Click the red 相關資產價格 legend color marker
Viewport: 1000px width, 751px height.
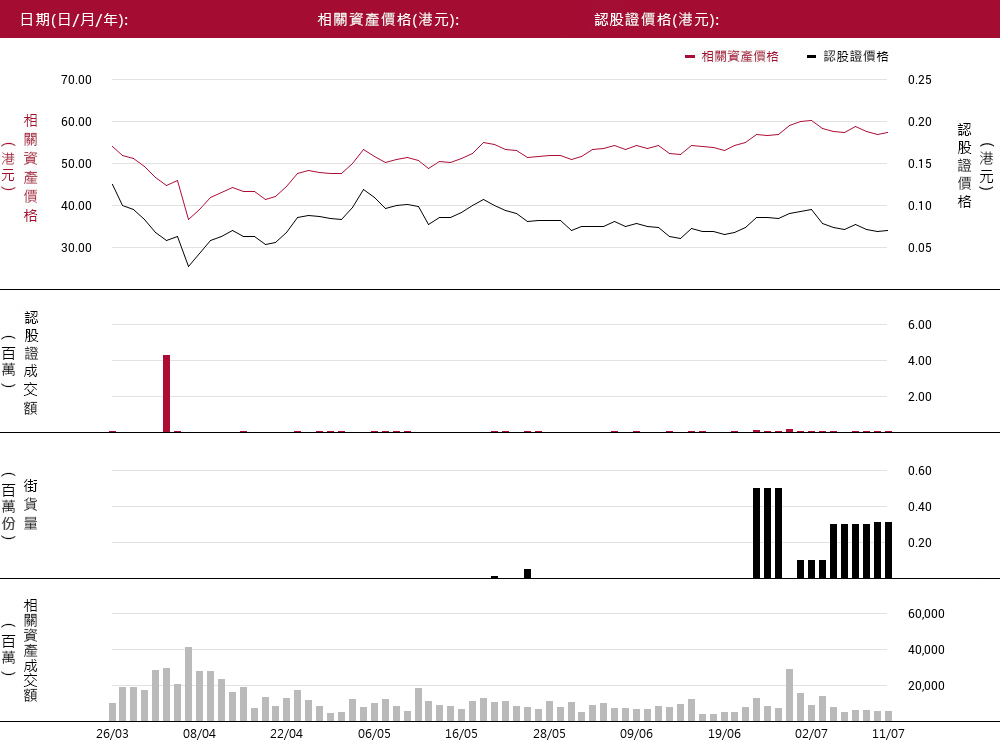coord(689,57)
